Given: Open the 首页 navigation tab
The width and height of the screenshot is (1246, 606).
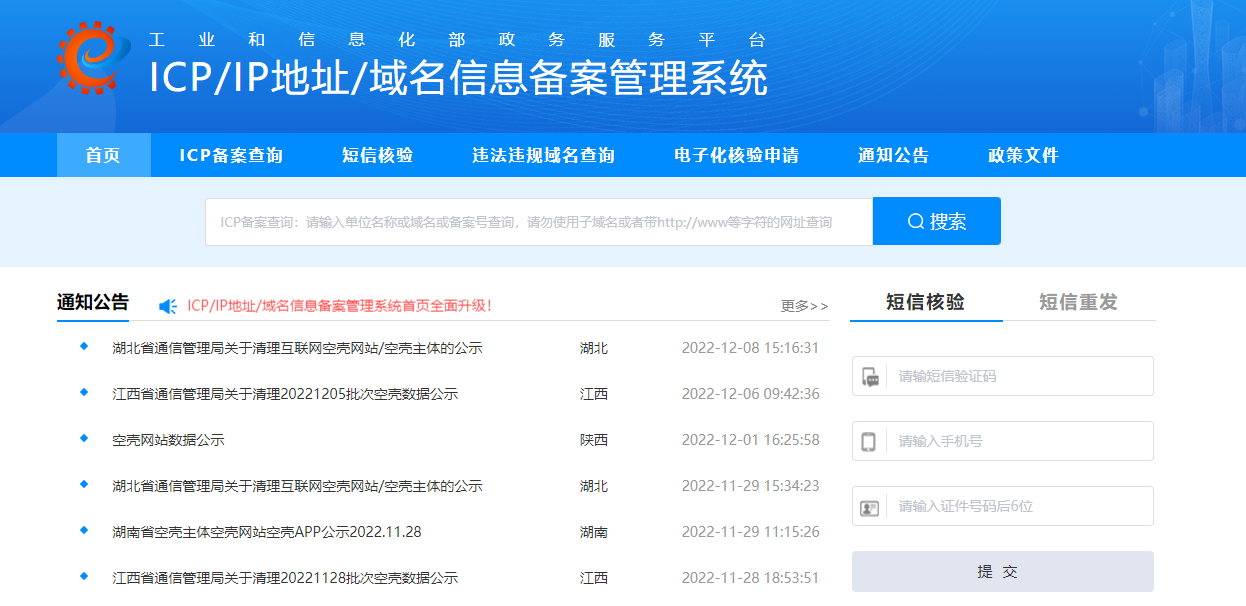Looking at the screenshot, I should [103, 155].
